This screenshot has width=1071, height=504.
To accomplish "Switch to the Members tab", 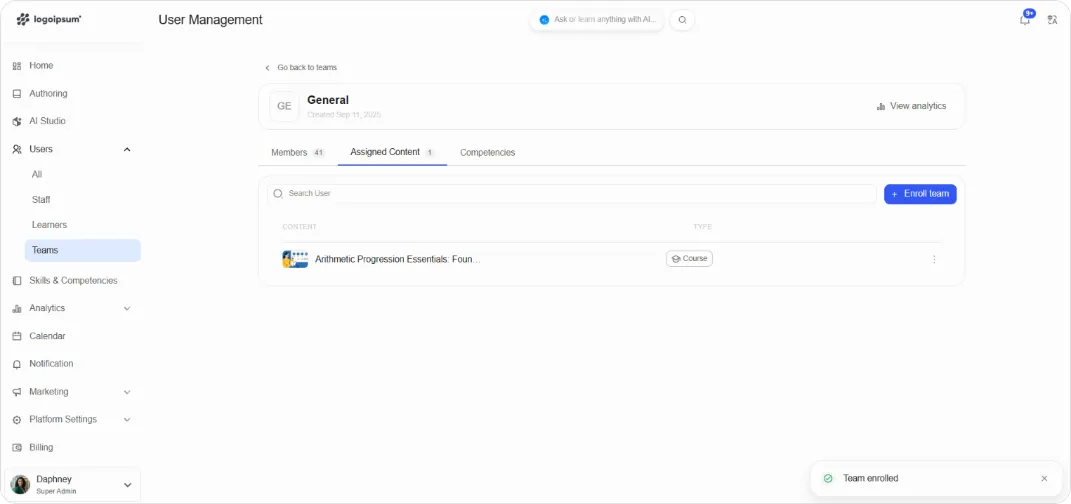I will pyautogui.click(x=298, y=152).
